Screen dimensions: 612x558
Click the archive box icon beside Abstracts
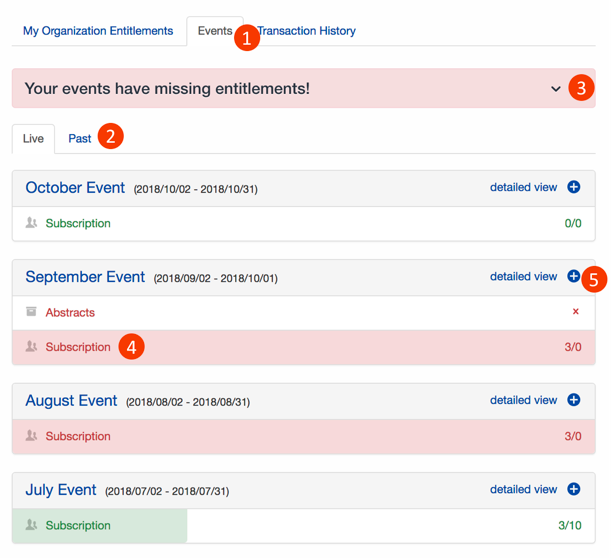[x=31, y=311]
